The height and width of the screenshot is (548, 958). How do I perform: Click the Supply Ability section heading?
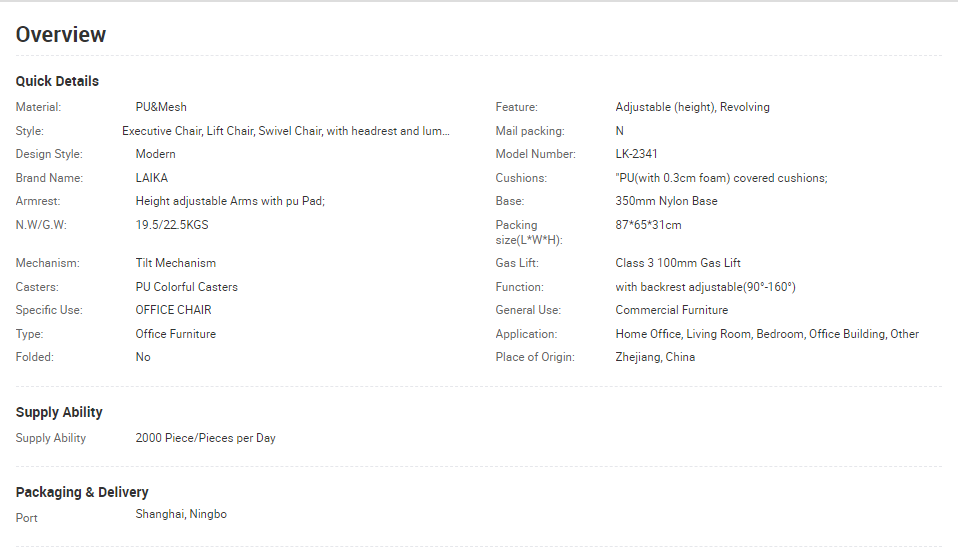click(x=59, y=412)
